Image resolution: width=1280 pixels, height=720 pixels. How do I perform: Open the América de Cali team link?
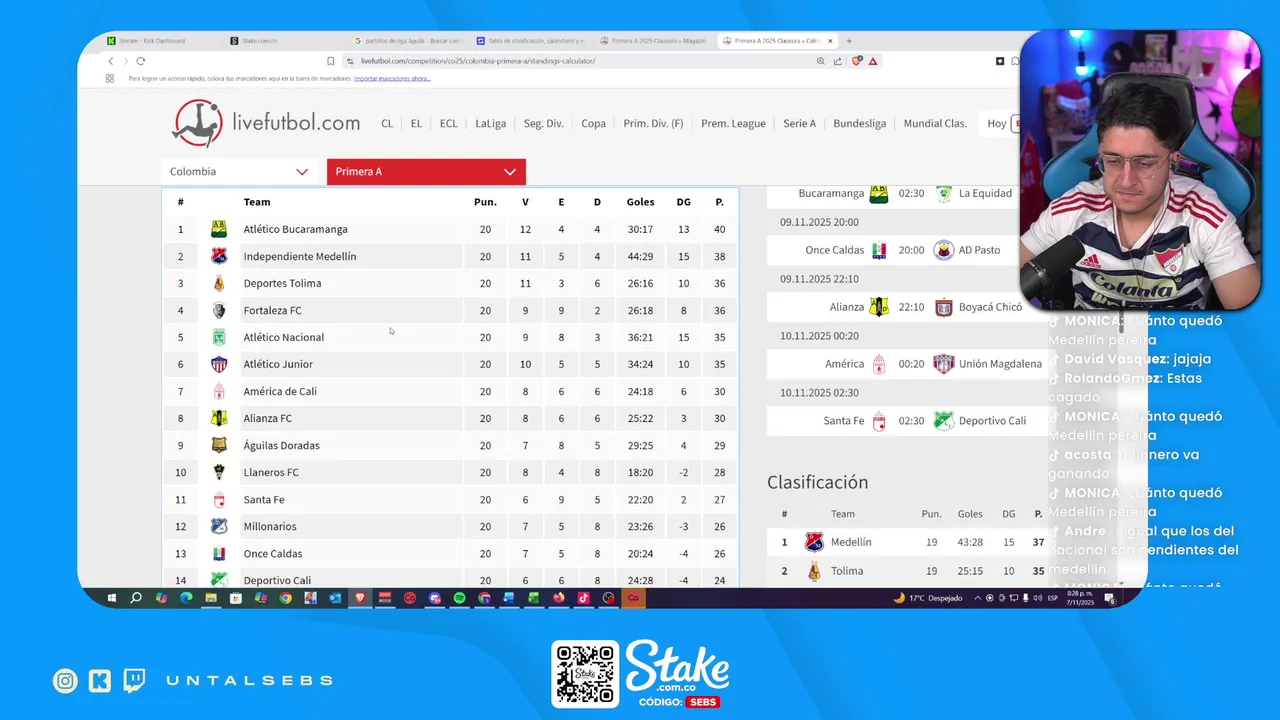point(280,391)
